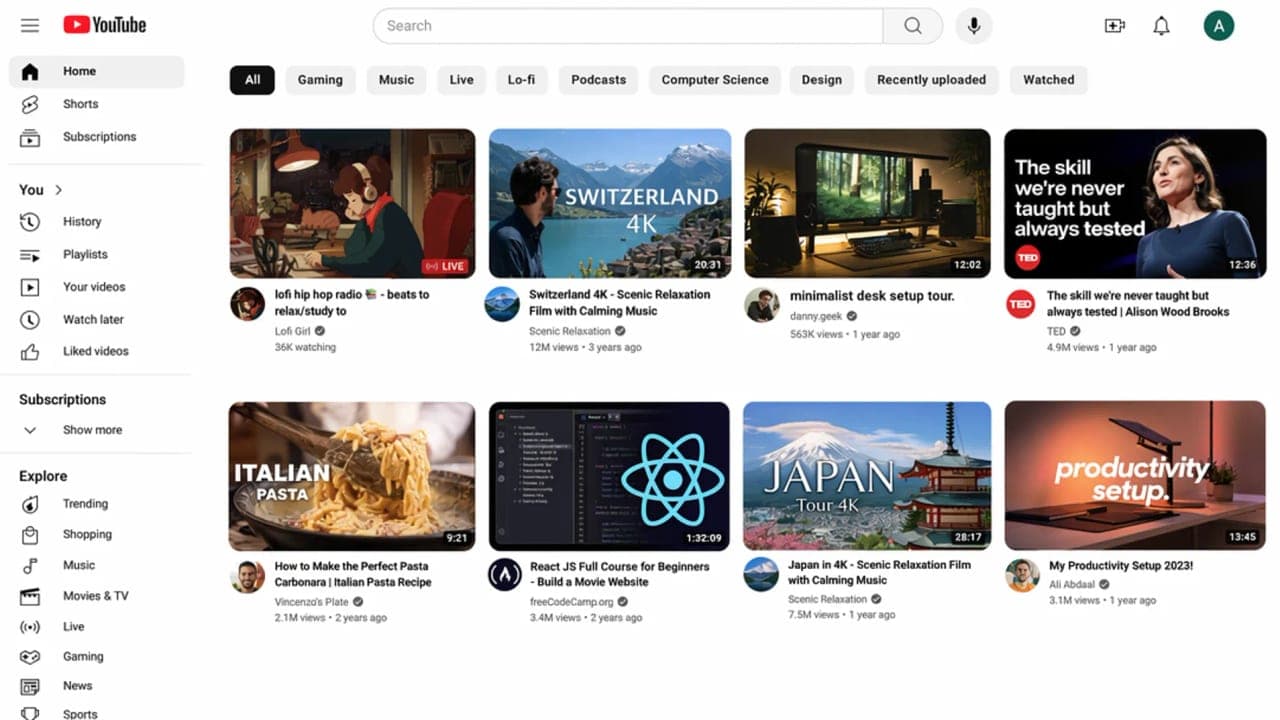This screenshot has width=1280, height=720.
Task: Open the Japan Tour 4K thumbnail
Action: (x=867, y=476)
